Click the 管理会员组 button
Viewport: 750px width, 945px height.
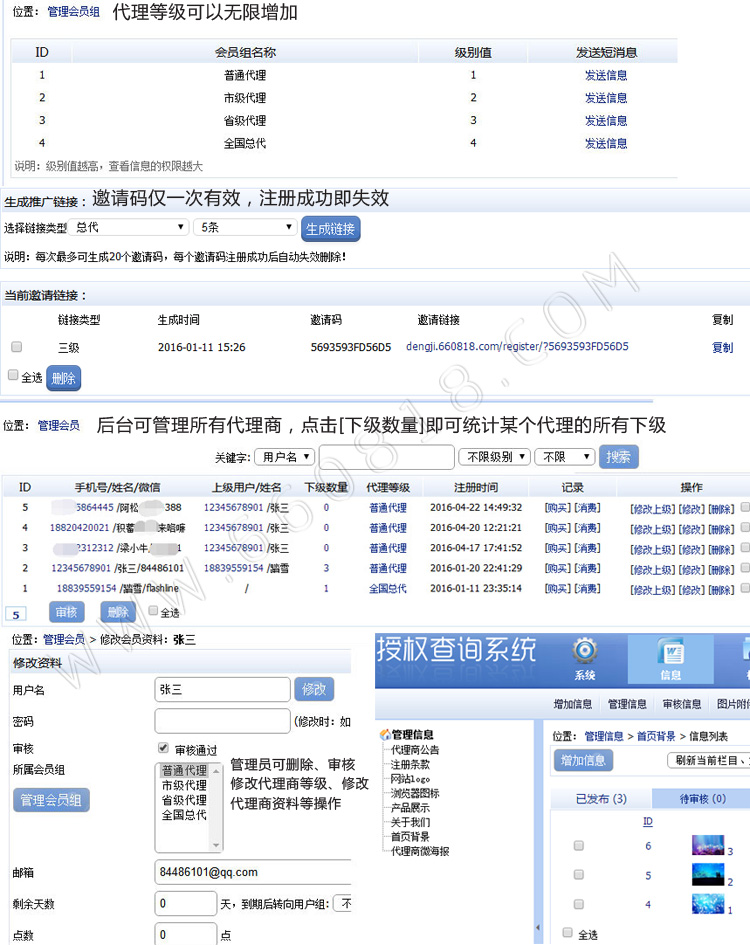(51, 800)
